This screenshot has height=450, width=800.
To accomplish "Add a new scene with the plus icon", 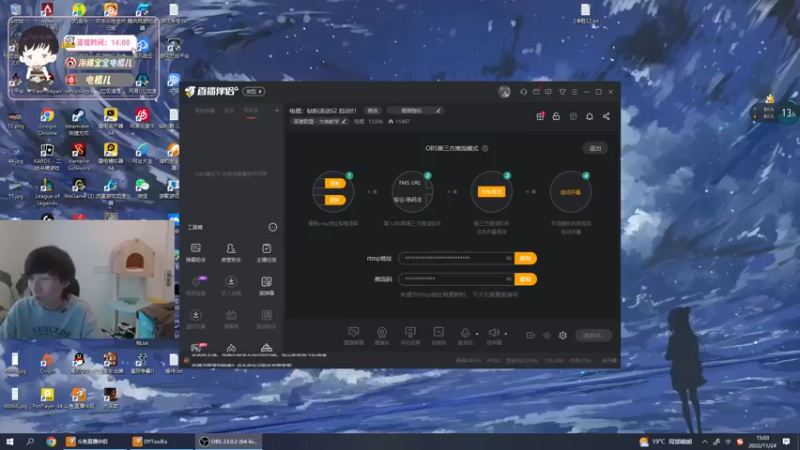I will point(277,110).
